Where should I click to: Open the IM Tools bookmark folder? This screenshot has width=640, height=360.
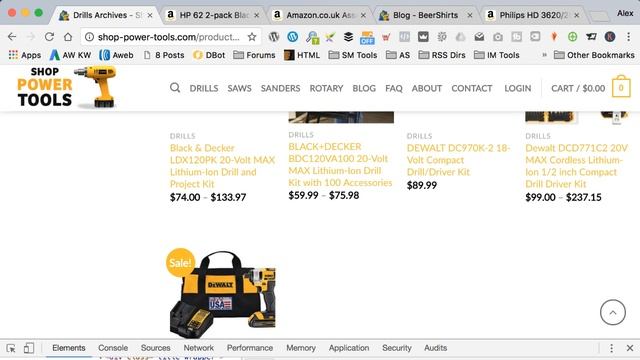(x=496, y=55)
